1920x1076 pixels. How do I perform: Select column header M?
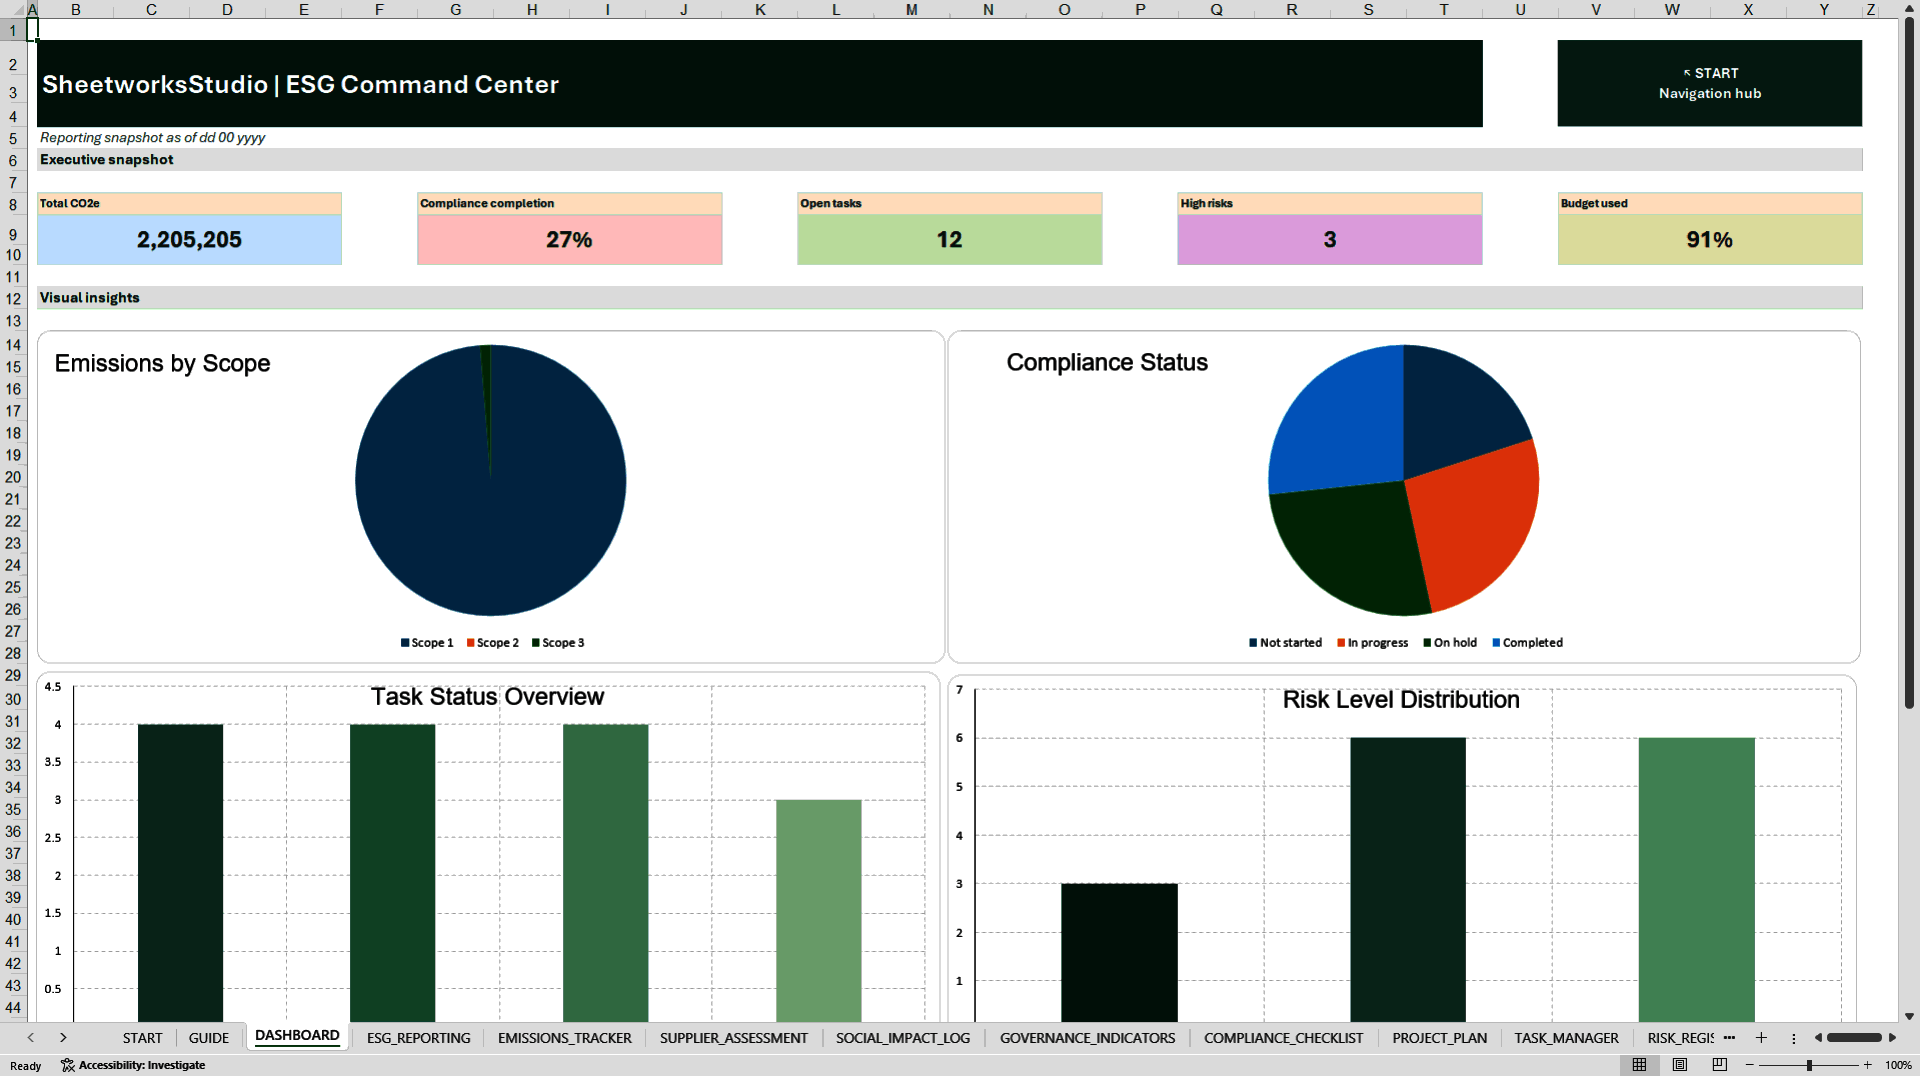(911, 9)
